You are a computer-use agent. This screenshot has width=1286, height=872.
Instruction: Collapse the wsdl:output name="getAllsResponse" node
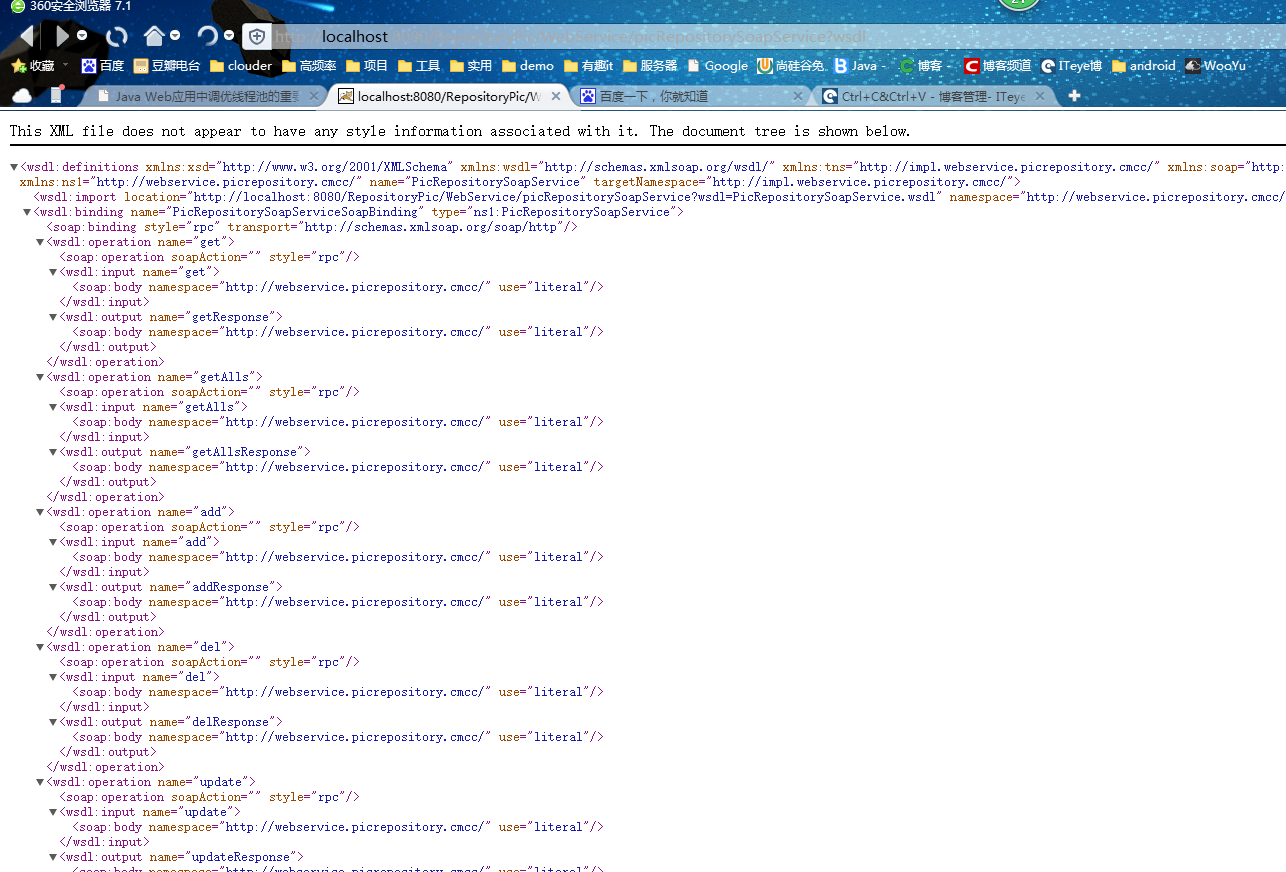point(53,452)
